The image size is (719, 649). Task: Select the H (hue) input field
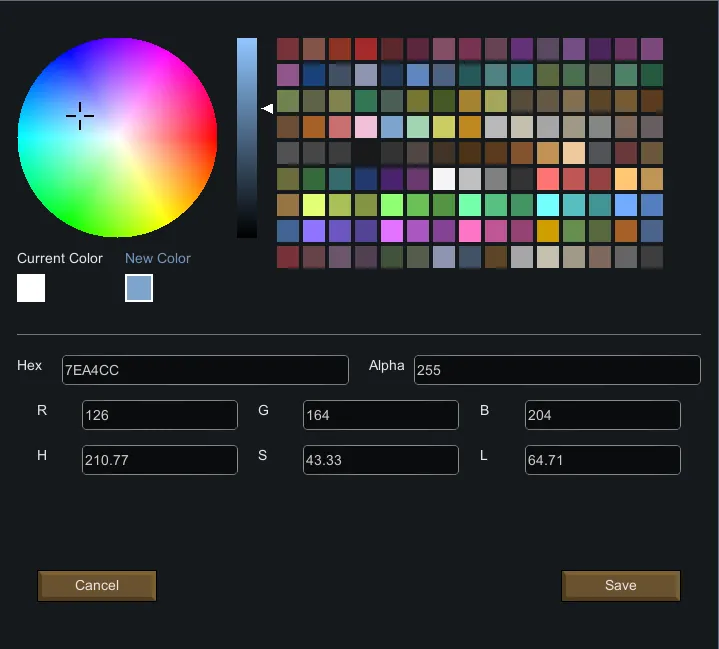[160, 460]
